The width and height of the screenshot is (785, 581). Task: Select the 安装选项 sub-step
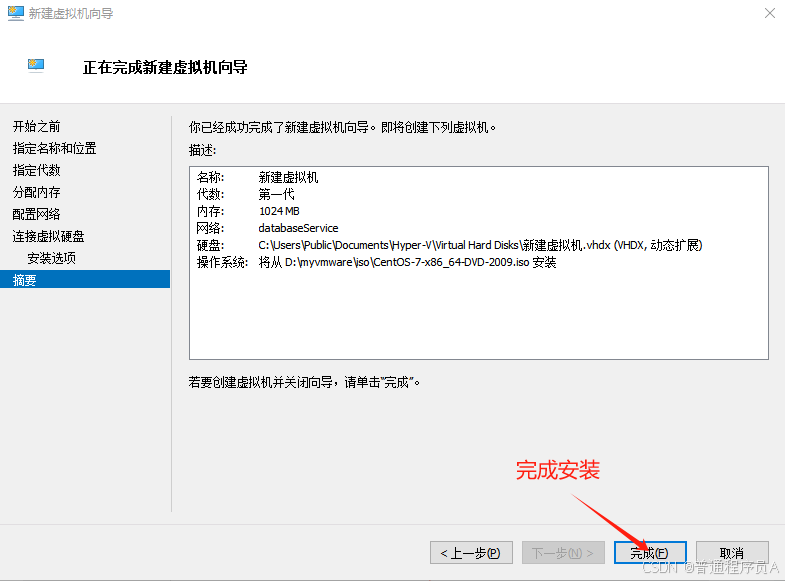pyautogui.click(x=52, y=258)
